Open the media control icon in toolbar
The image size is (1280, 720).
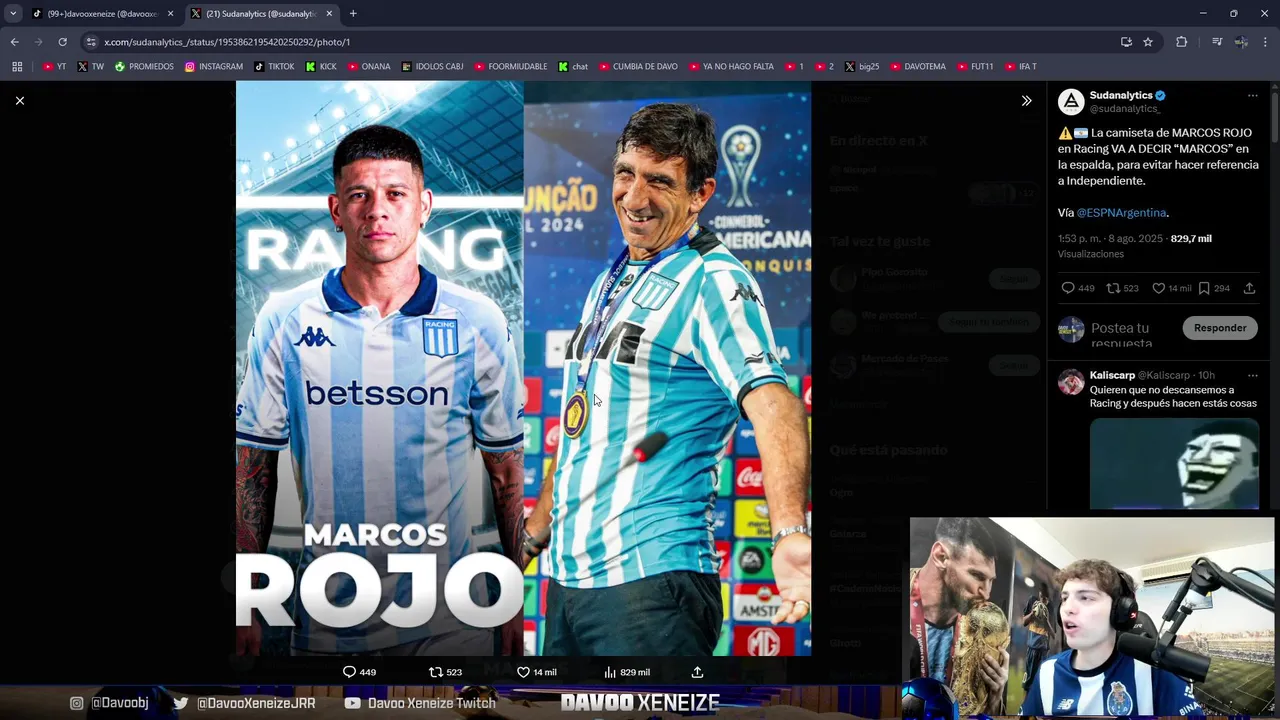[x=1217, y=42]
